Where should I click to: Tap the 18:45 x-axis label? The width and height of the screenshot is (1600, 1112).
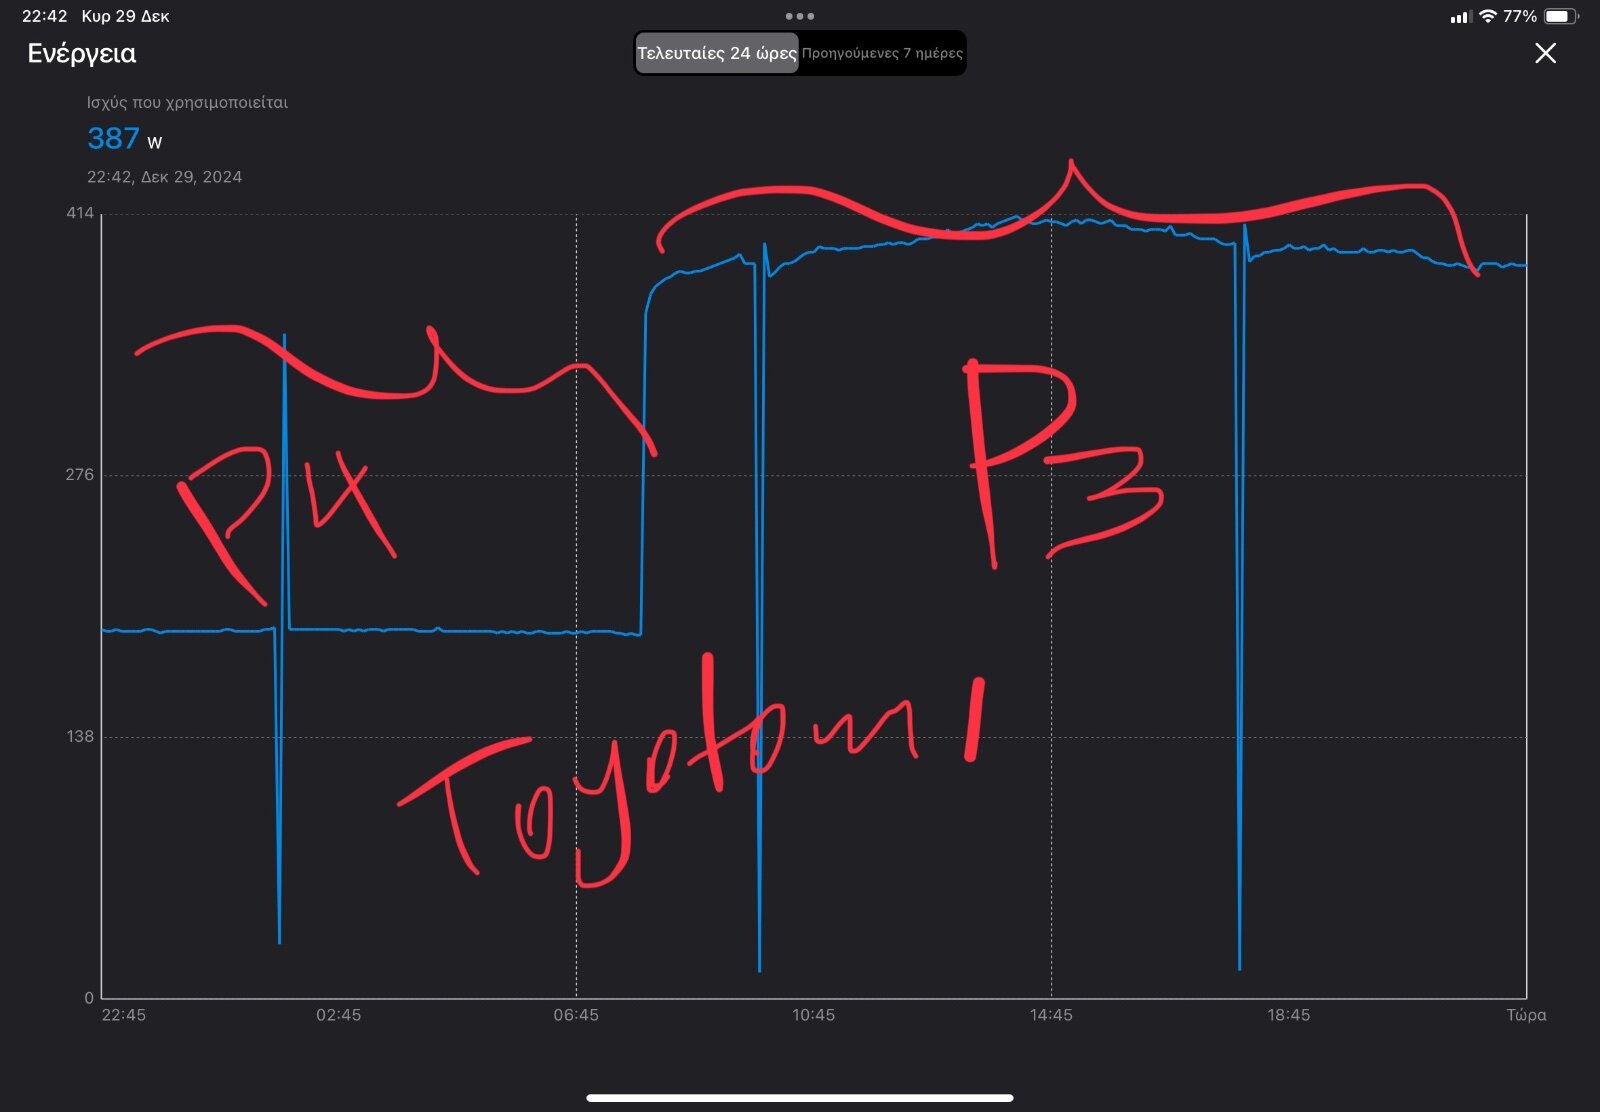pos(1288,1015)
